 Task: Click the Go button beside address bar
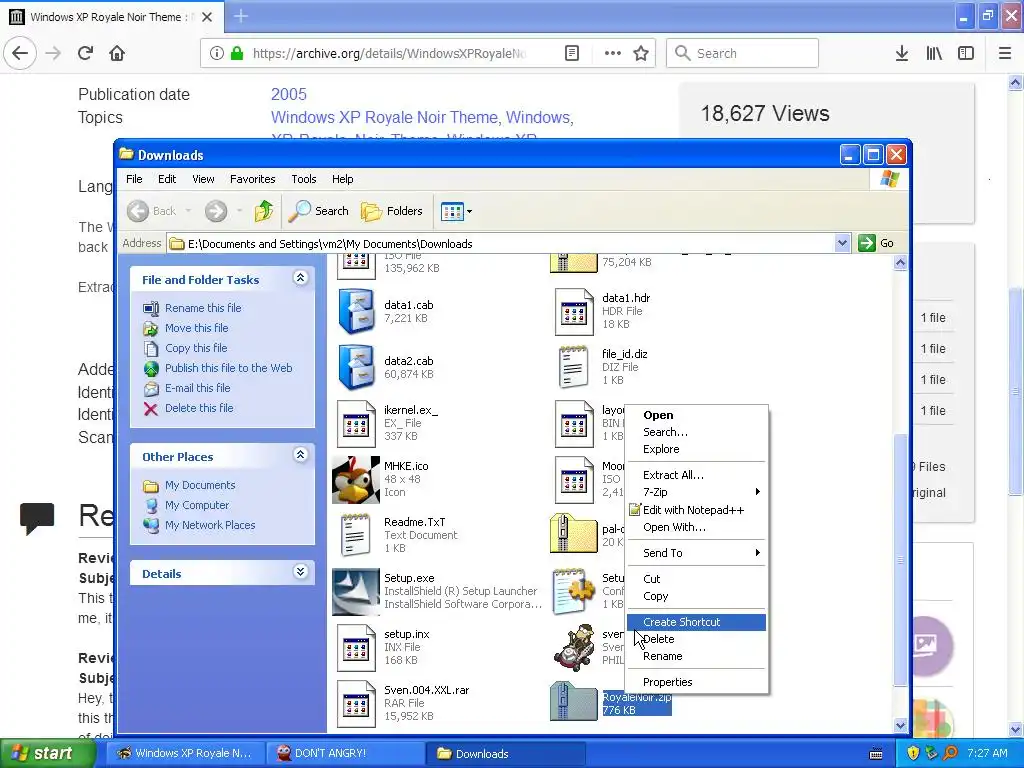pos(876,244)
